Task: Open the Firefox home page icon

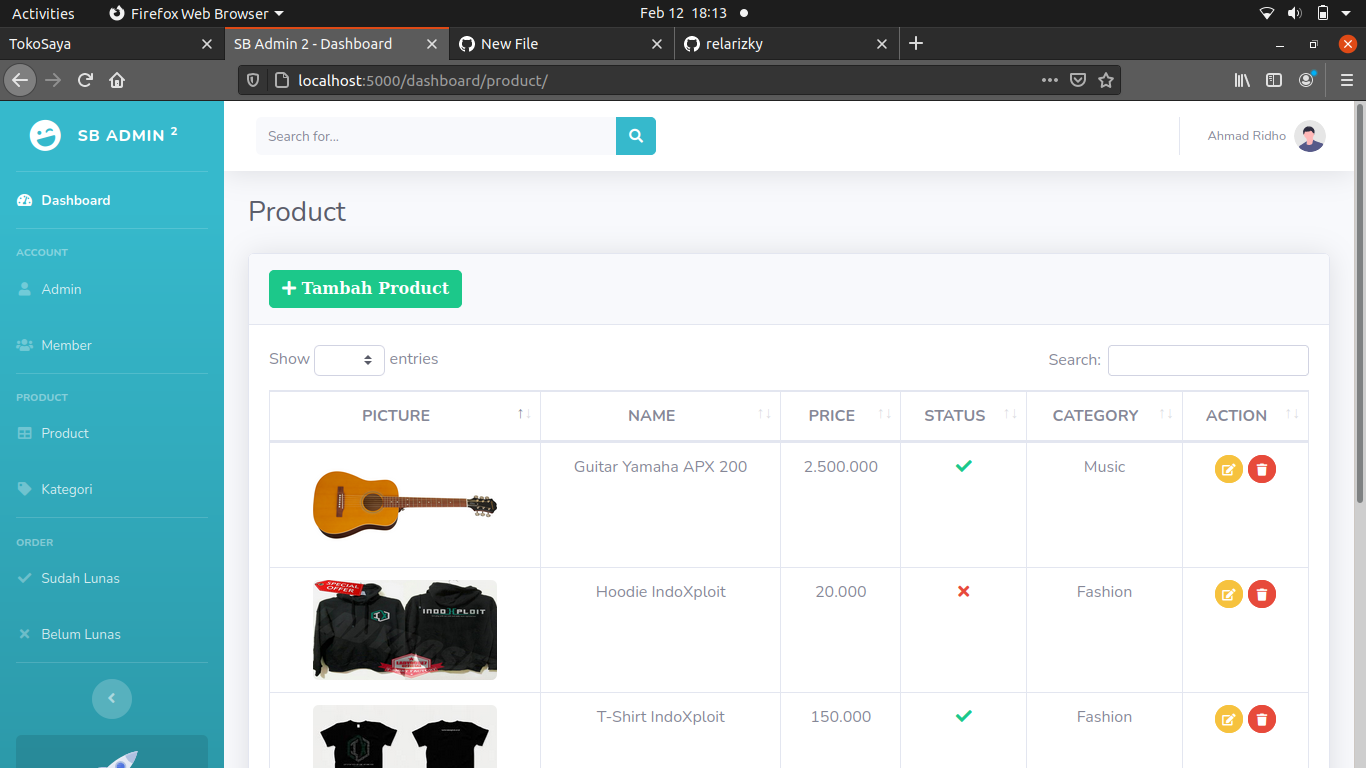Action: pos(117,80)
